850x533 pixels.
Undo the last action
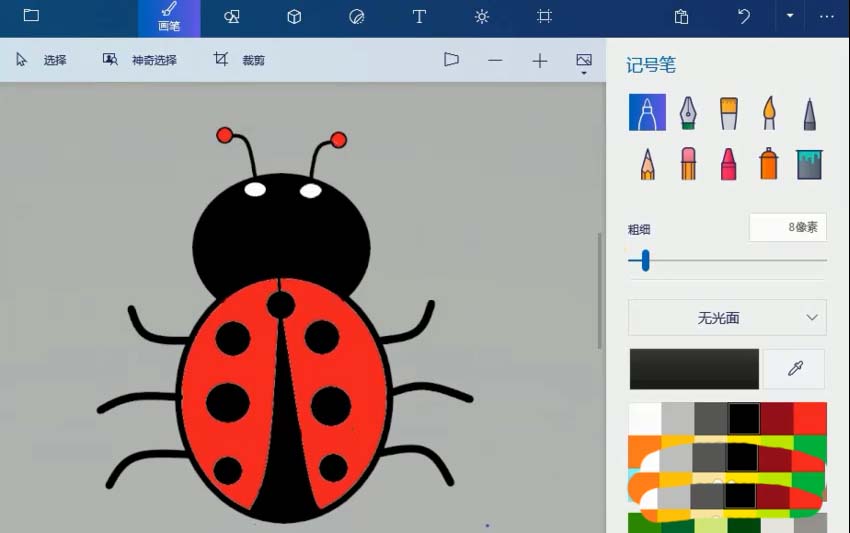[x=744, y=17]
